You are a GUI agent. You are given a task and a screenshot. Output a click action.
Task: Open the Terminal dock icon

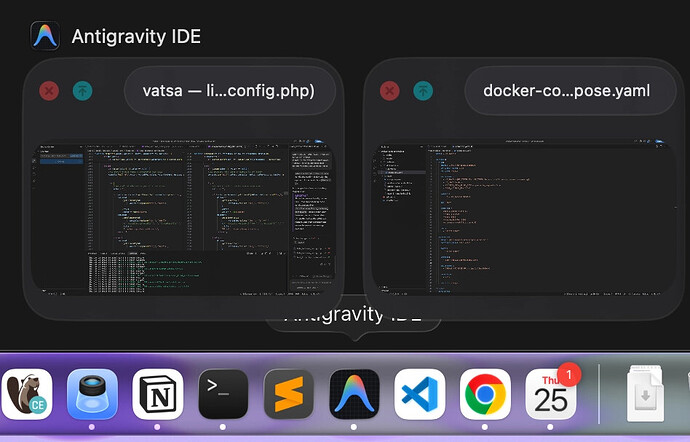pos(223,394)
